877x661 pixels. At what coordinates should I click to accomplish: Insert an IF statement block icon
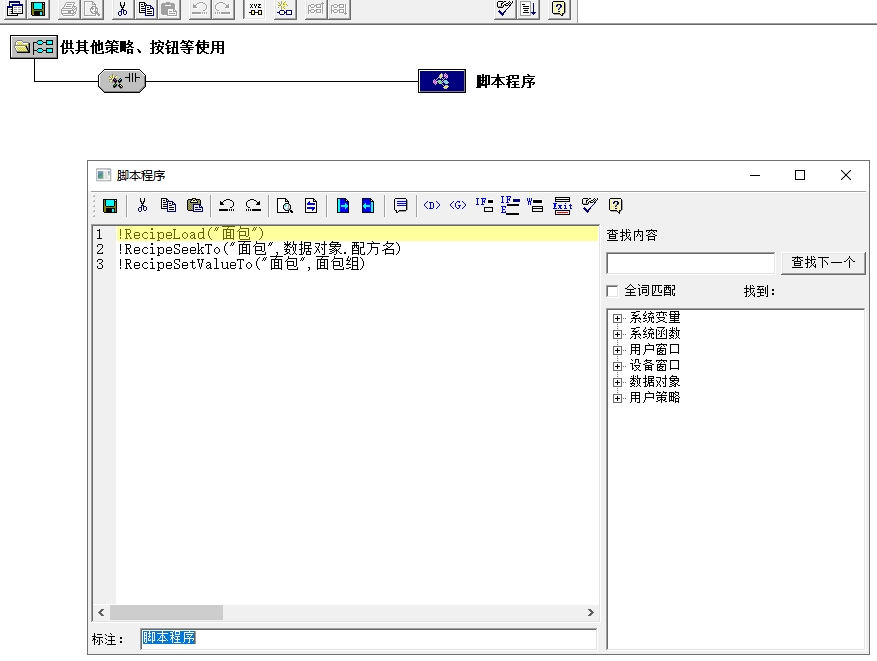tap(484, 205)
